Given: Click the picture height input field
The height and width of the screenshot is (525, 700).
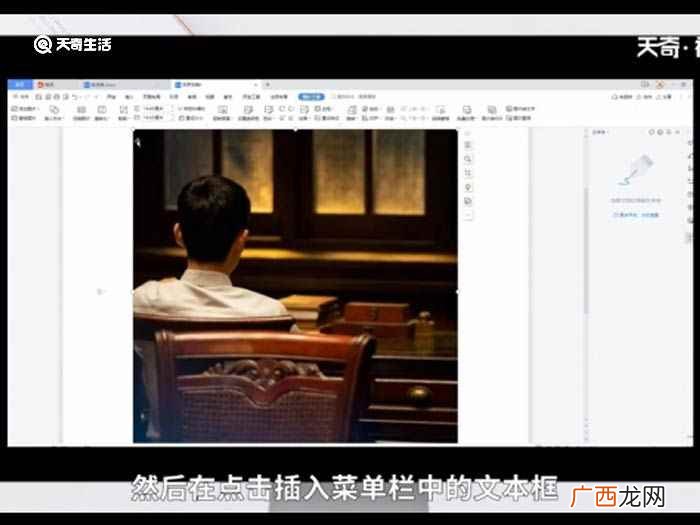Looking at the screenshot, I should [x=152, y=108].
